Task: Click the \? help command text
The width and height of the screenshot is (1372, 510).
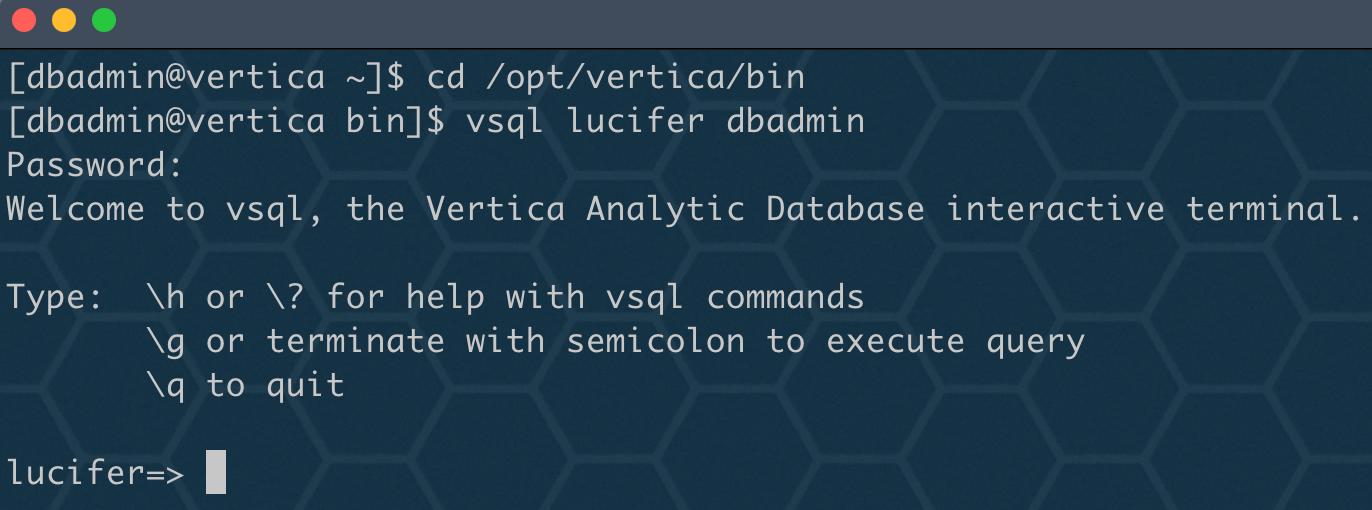Action: tap(286, 297)
